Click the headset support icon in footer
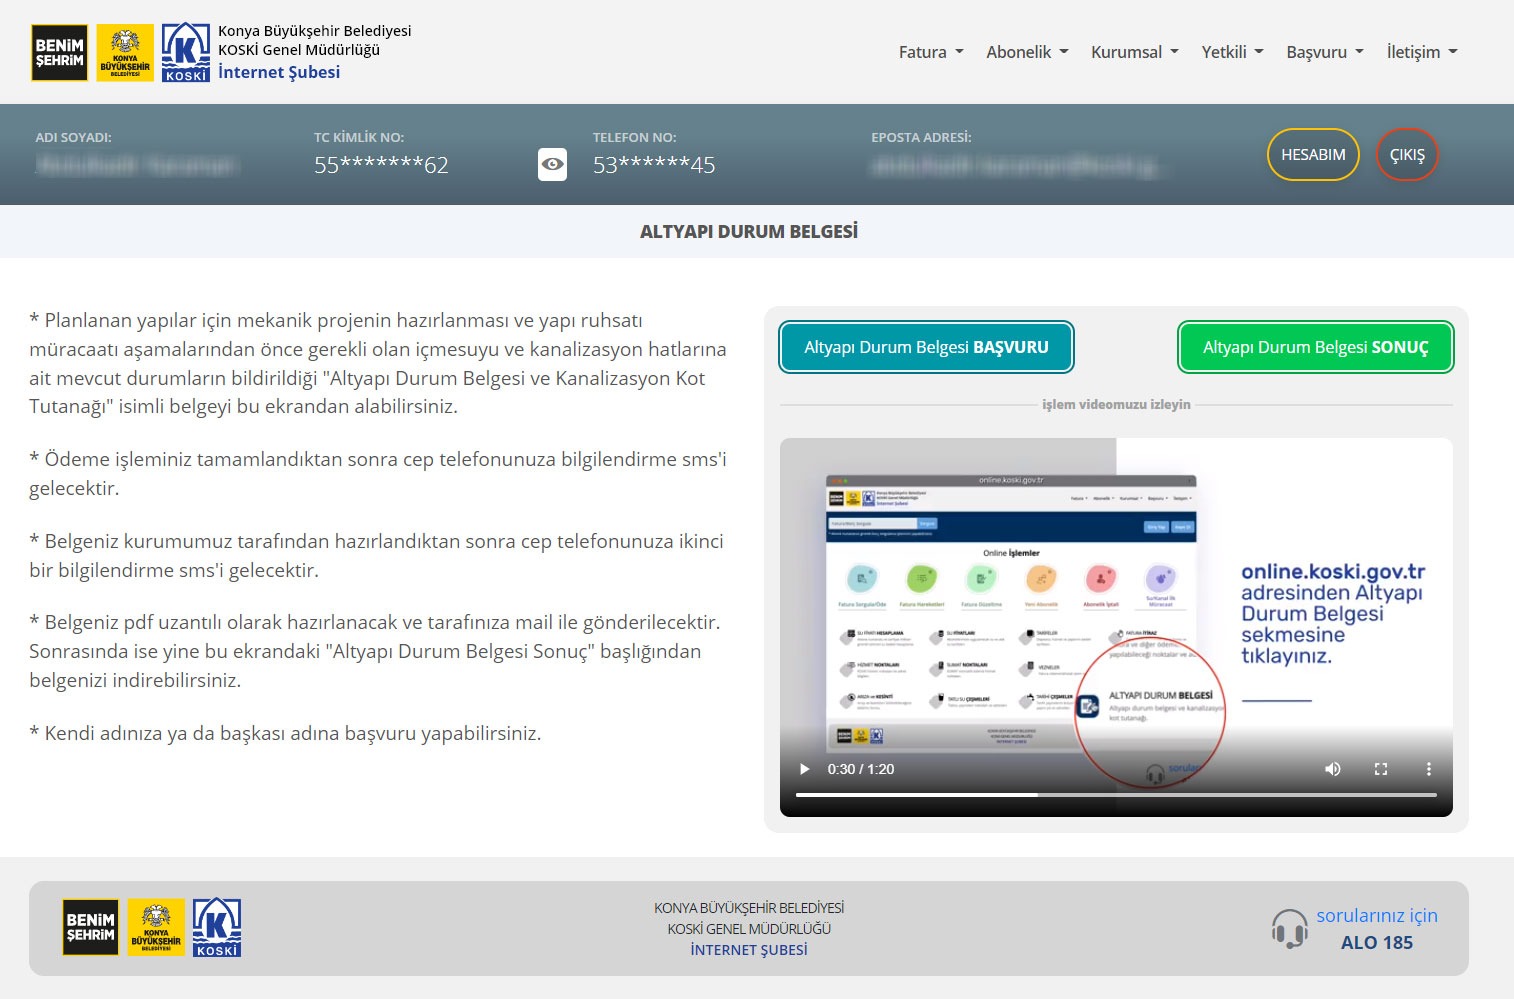 click(x=1289, y=929)
